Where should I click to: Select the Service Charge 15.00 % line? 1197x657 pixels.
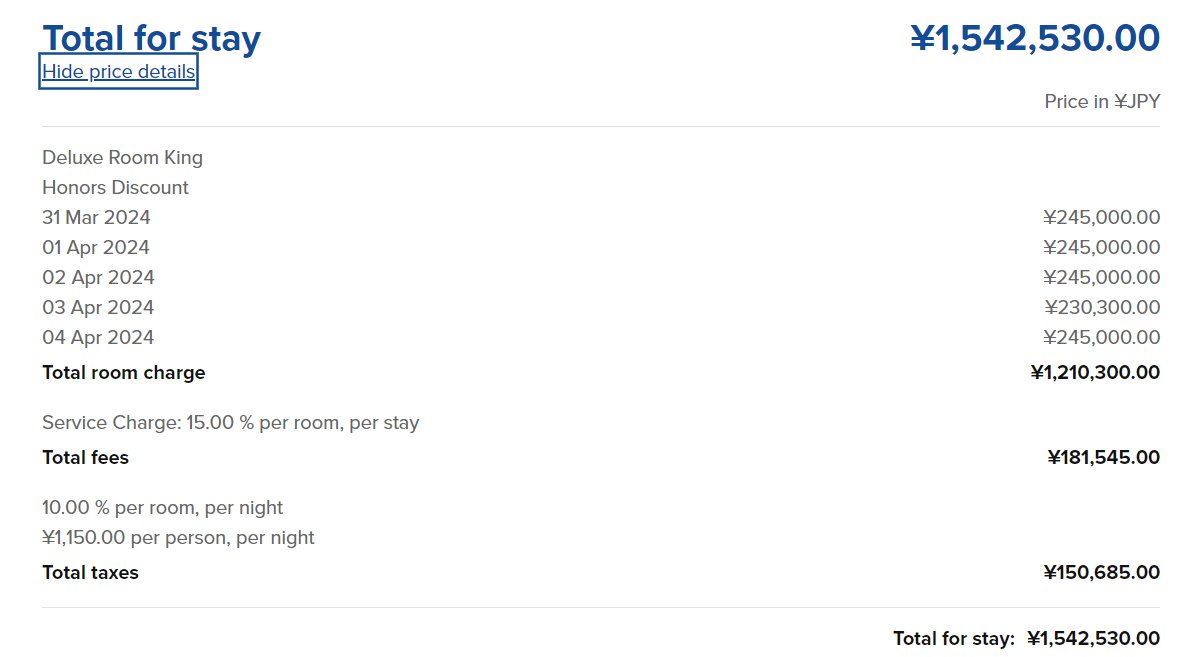(x=231, y=423)
